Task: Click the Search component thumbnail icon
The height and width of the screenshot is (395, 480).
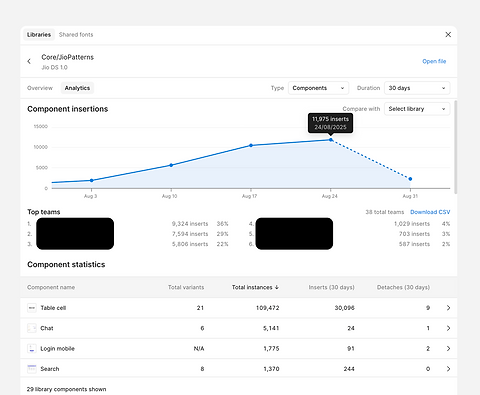Action: click(32, 369)
